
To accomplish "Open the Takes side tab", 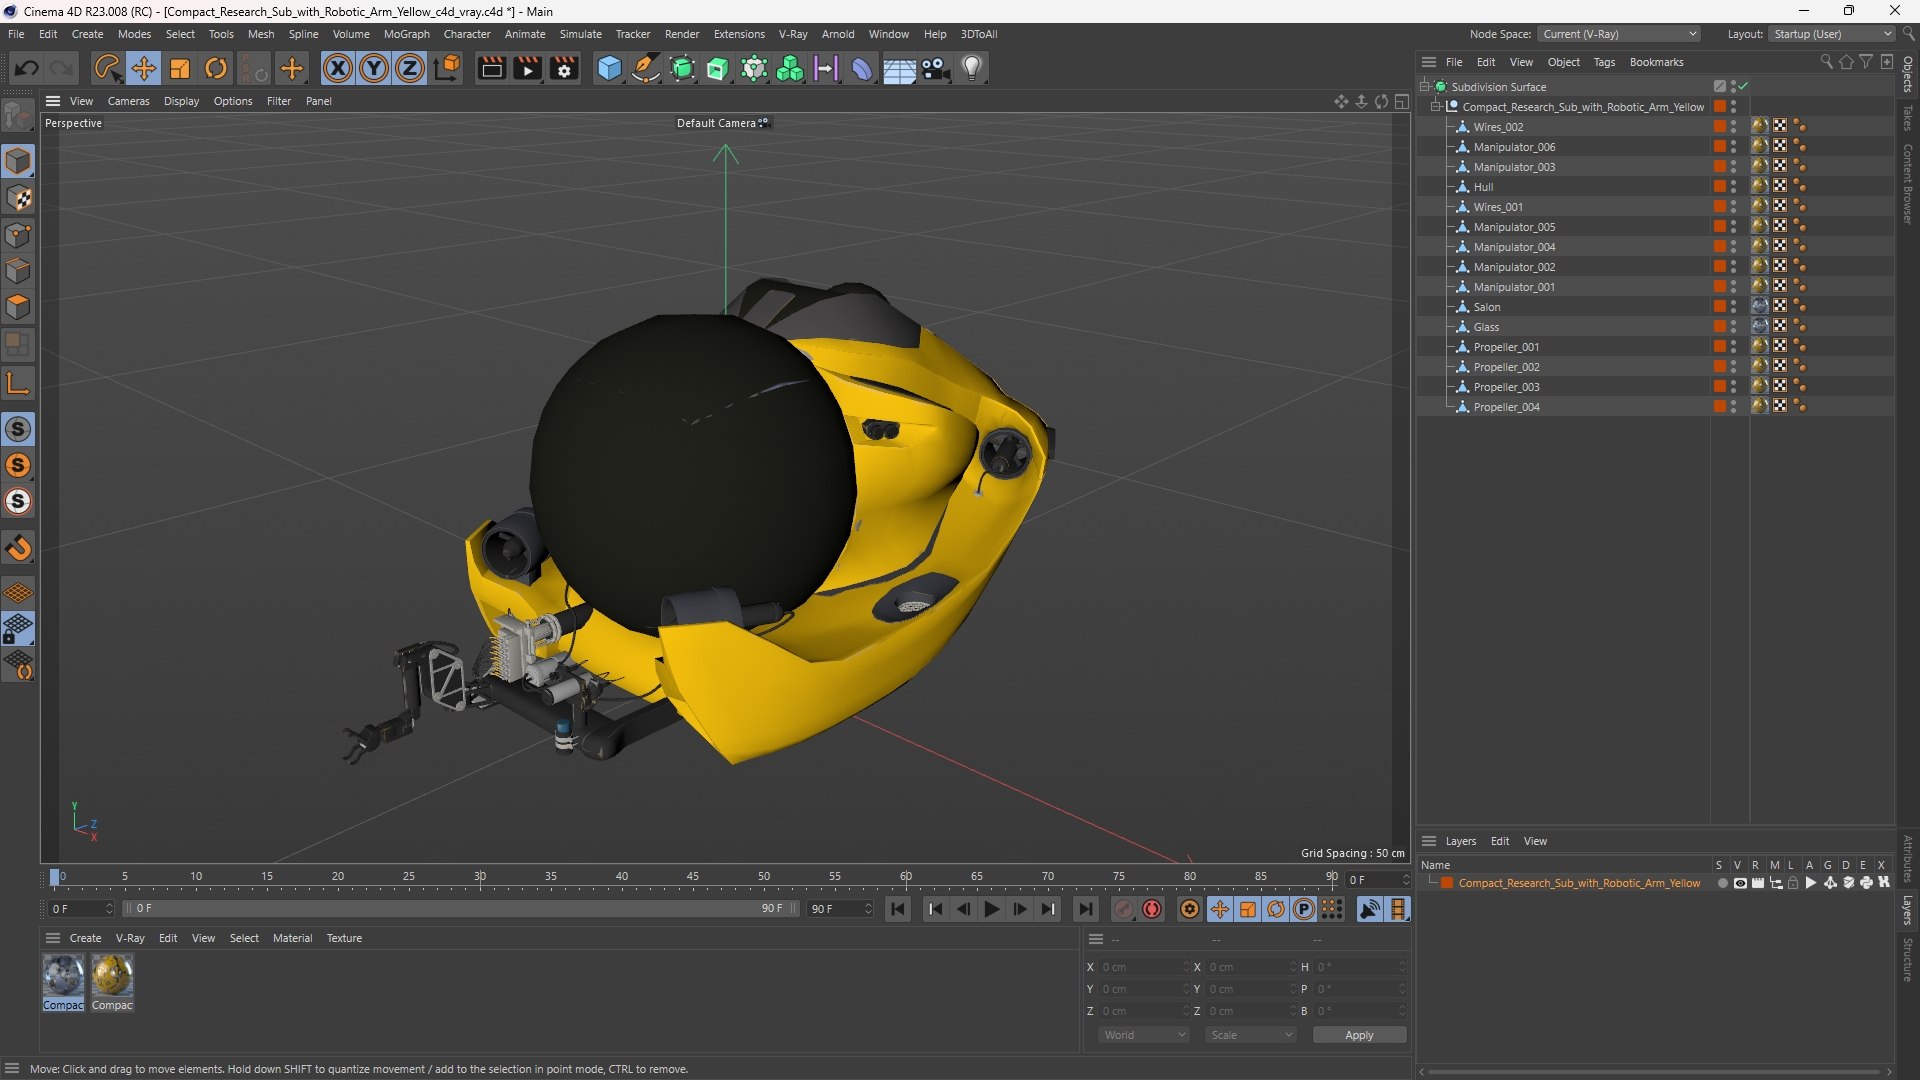I will [1908, 117].
